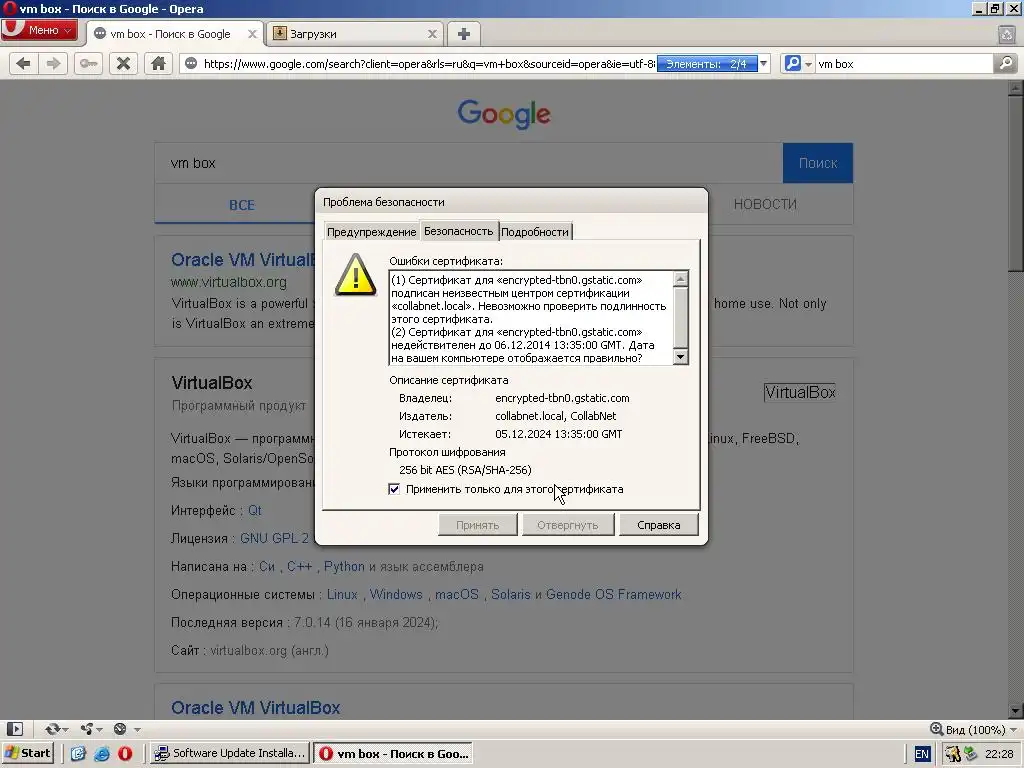
Task: Click the show desktop quick launch icon
Action: (78, 754)
